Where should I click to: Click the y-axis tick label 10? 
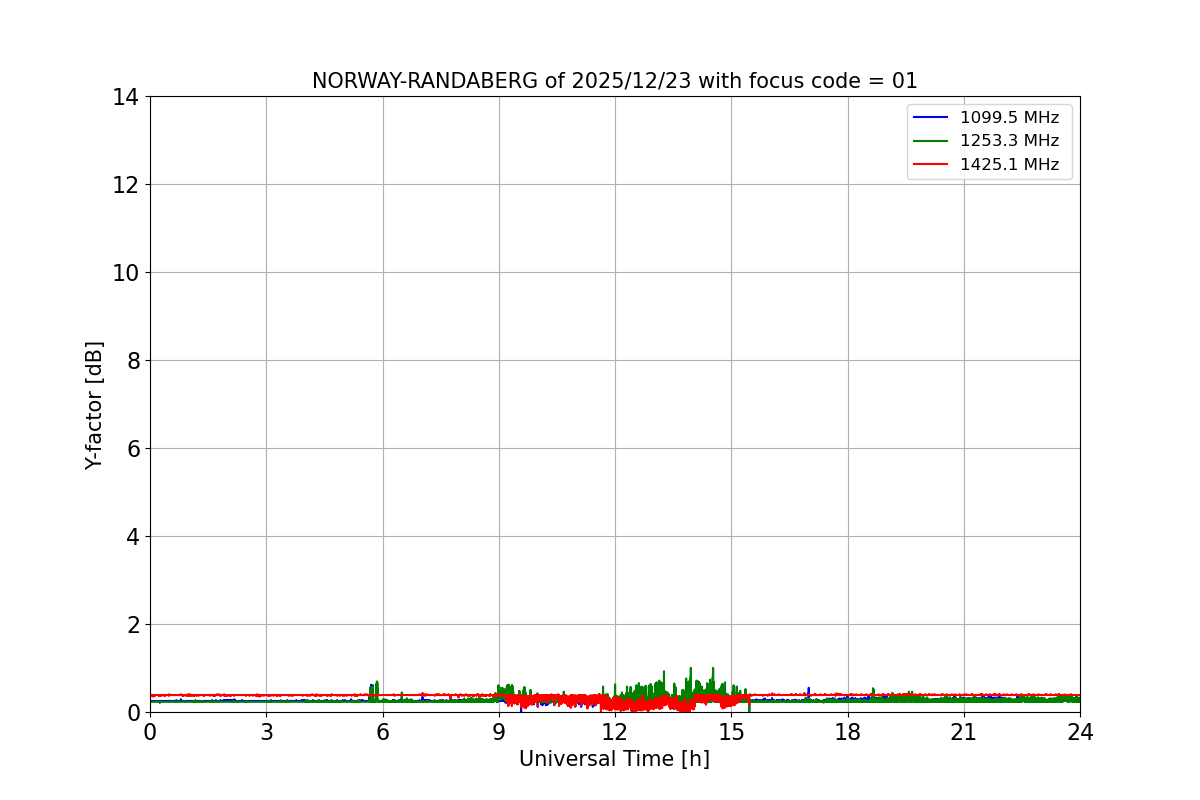pyautogui.click(x=126, y=273)
